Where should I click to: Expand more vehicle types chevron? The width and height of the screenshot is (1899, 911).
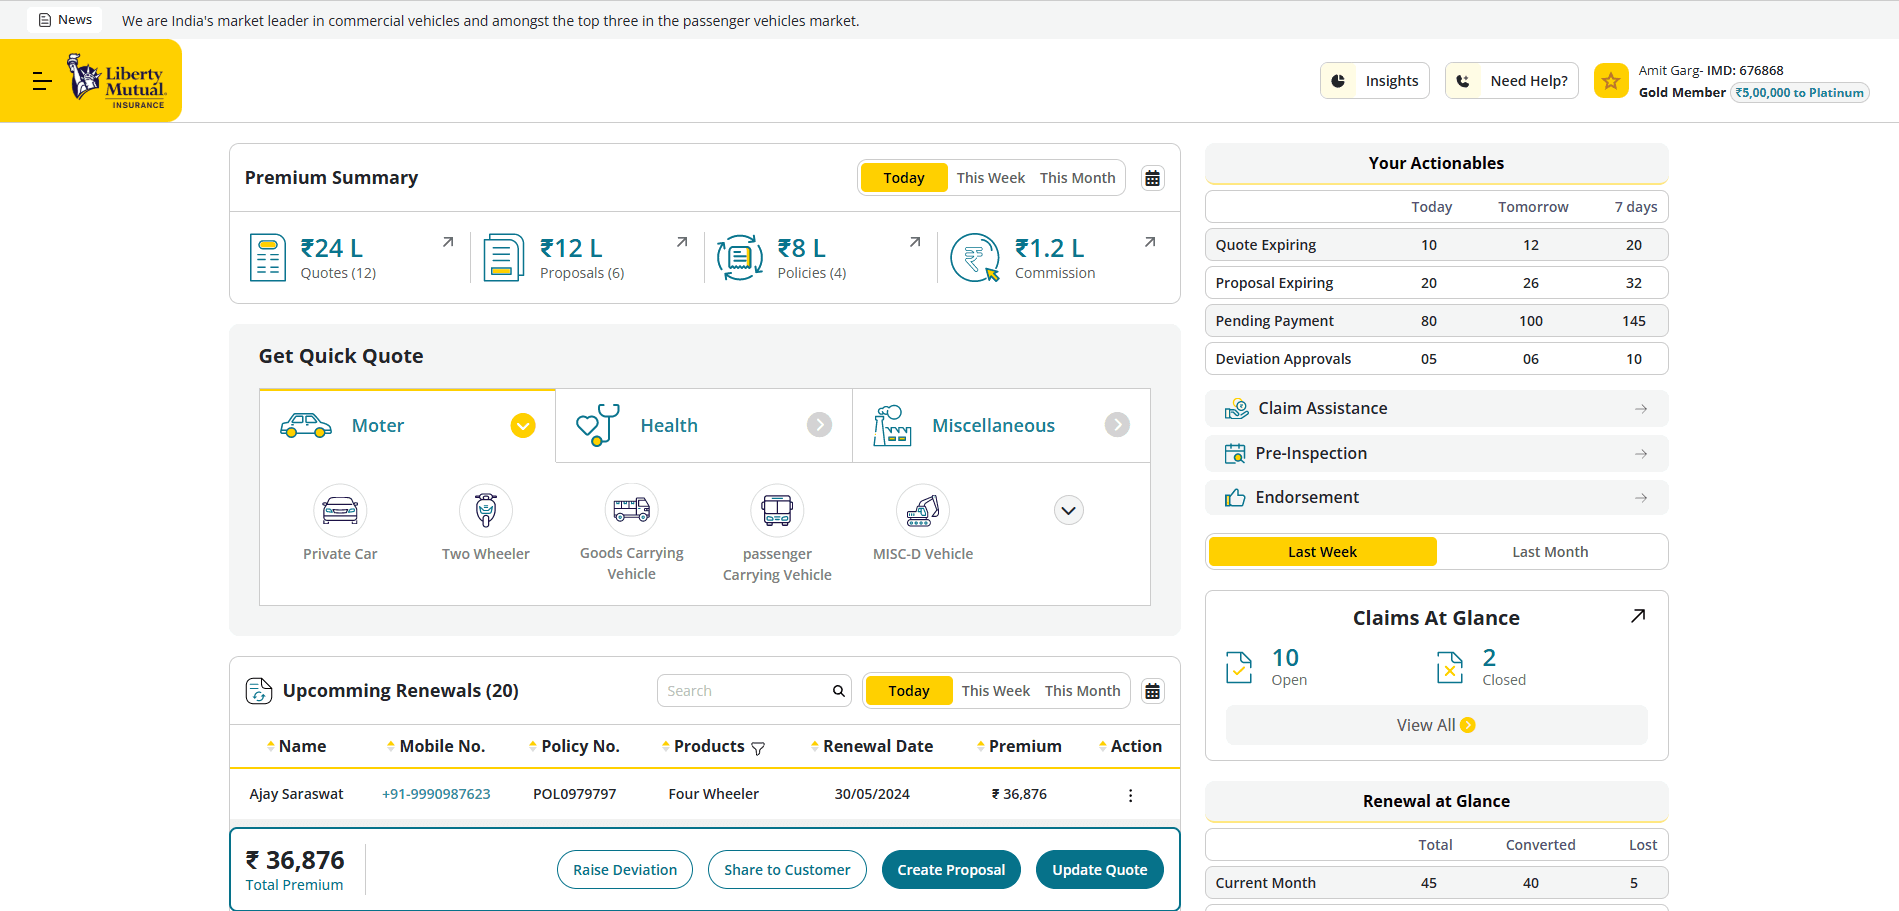[1067, 510]
